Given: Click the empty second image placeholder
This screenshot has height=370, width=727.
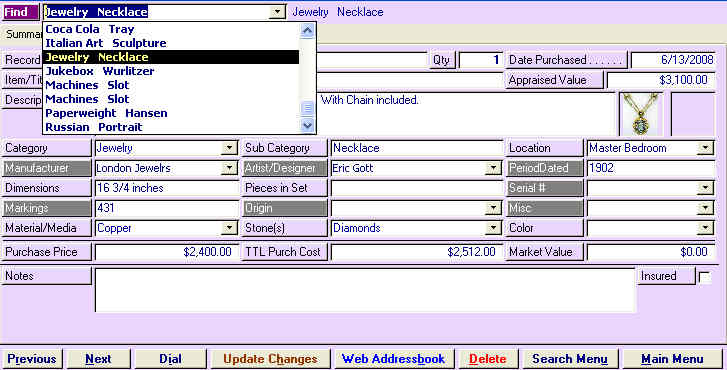Looking at the screenshot, I should pyautogui.click(x=693, y=114).
